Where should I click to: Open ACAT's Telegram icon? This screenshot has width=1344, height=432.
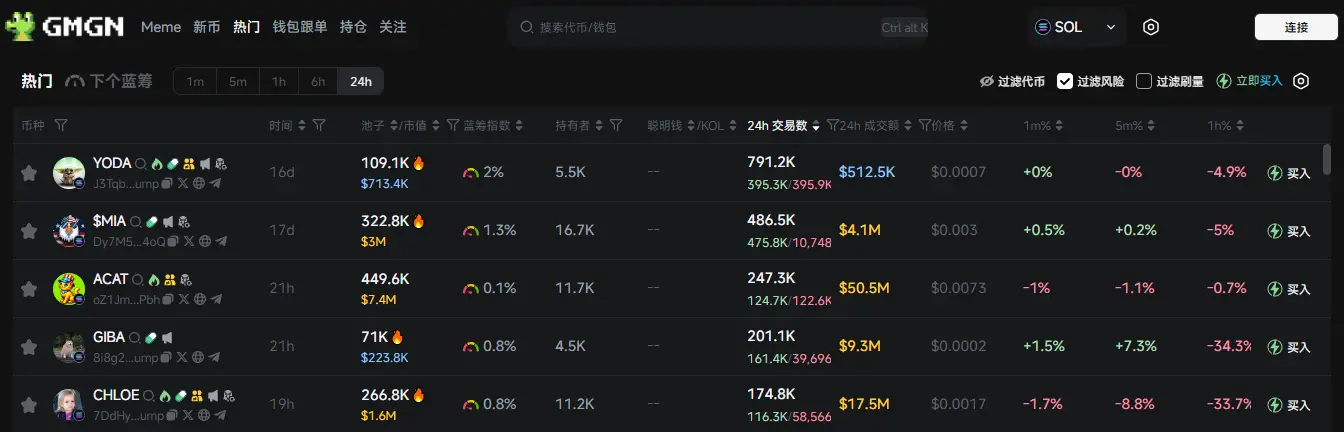[x=215, y=300]
